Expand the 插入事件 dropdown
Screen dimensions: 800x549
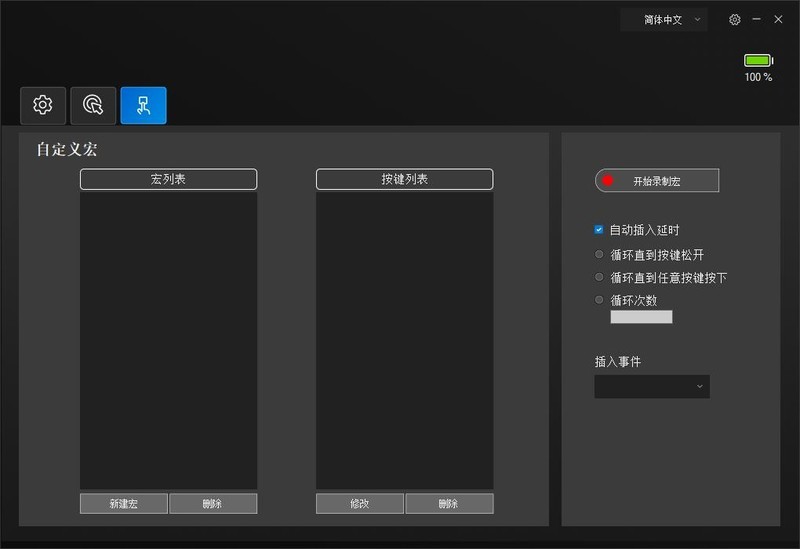(652, 386)
